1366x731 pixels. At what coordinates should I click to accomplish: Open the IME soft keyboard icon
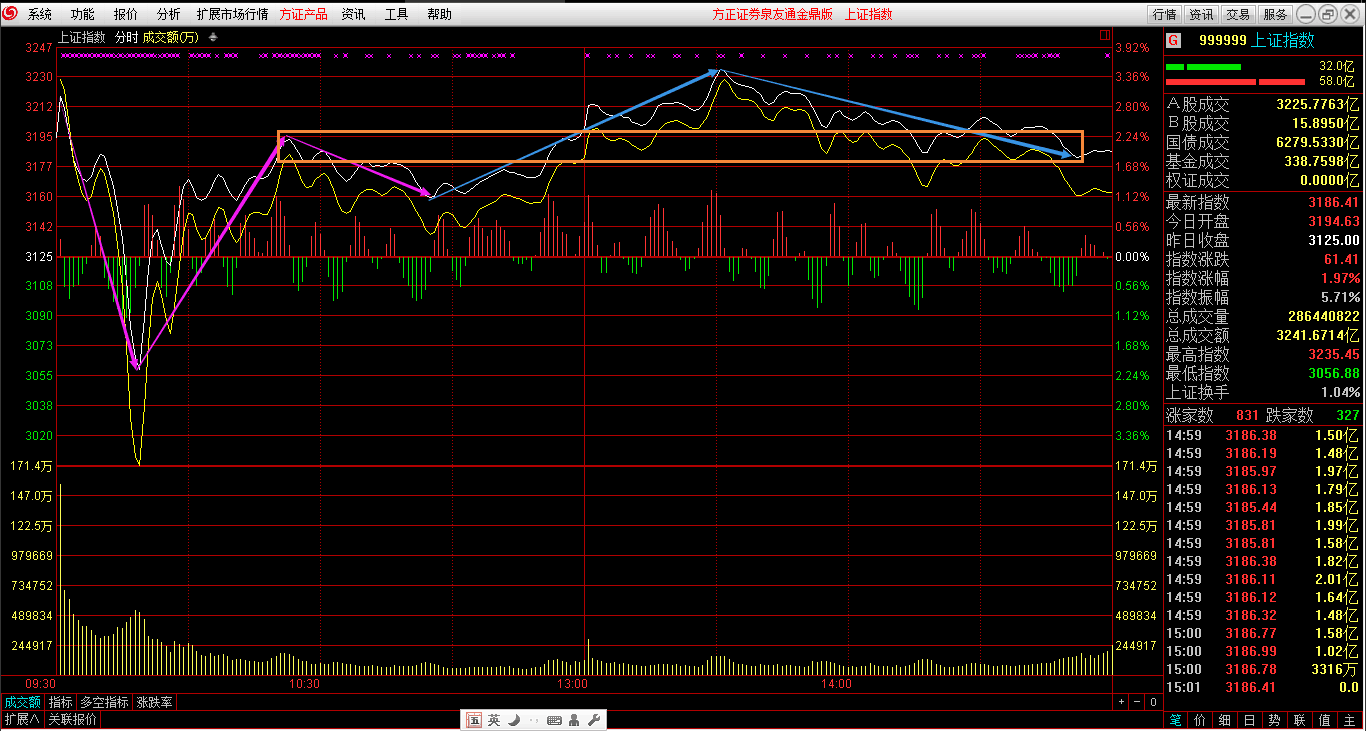tap(554, 720)
